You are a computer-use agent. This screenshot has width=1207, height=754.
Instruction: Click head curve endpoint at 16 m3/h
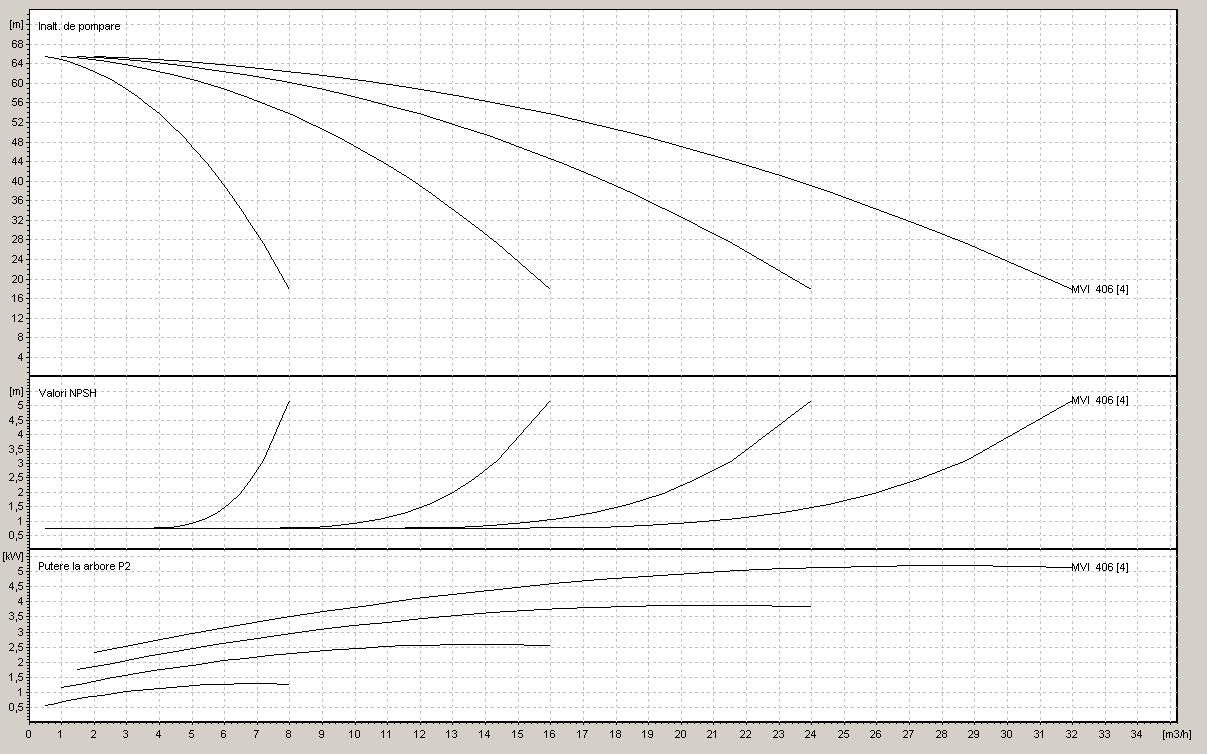click(x=550, y=289)
